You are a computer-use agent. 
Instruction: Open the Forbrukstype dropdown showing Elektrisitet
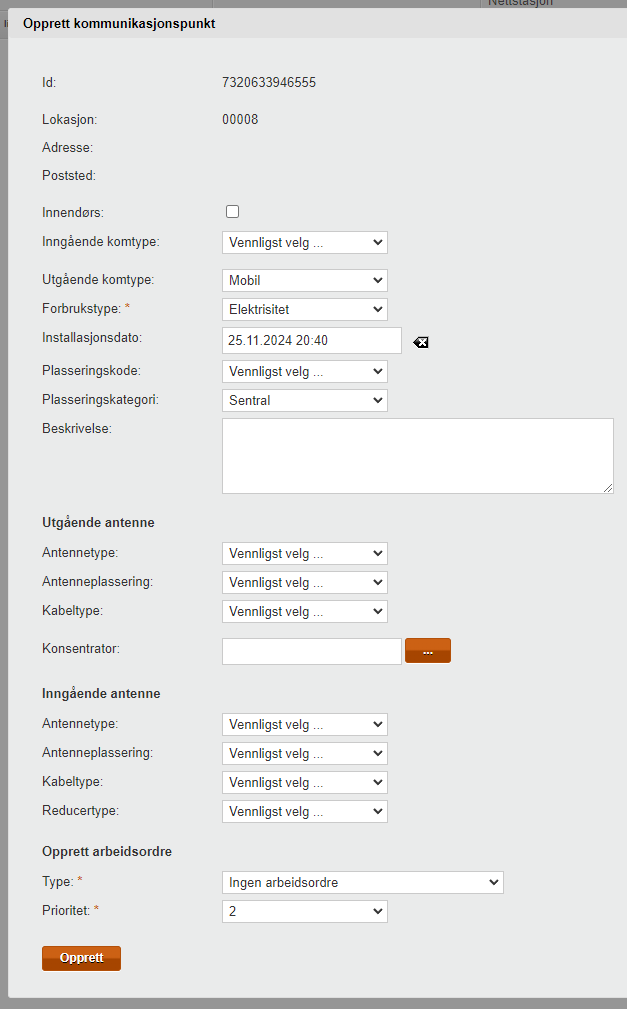click(304, 310)
